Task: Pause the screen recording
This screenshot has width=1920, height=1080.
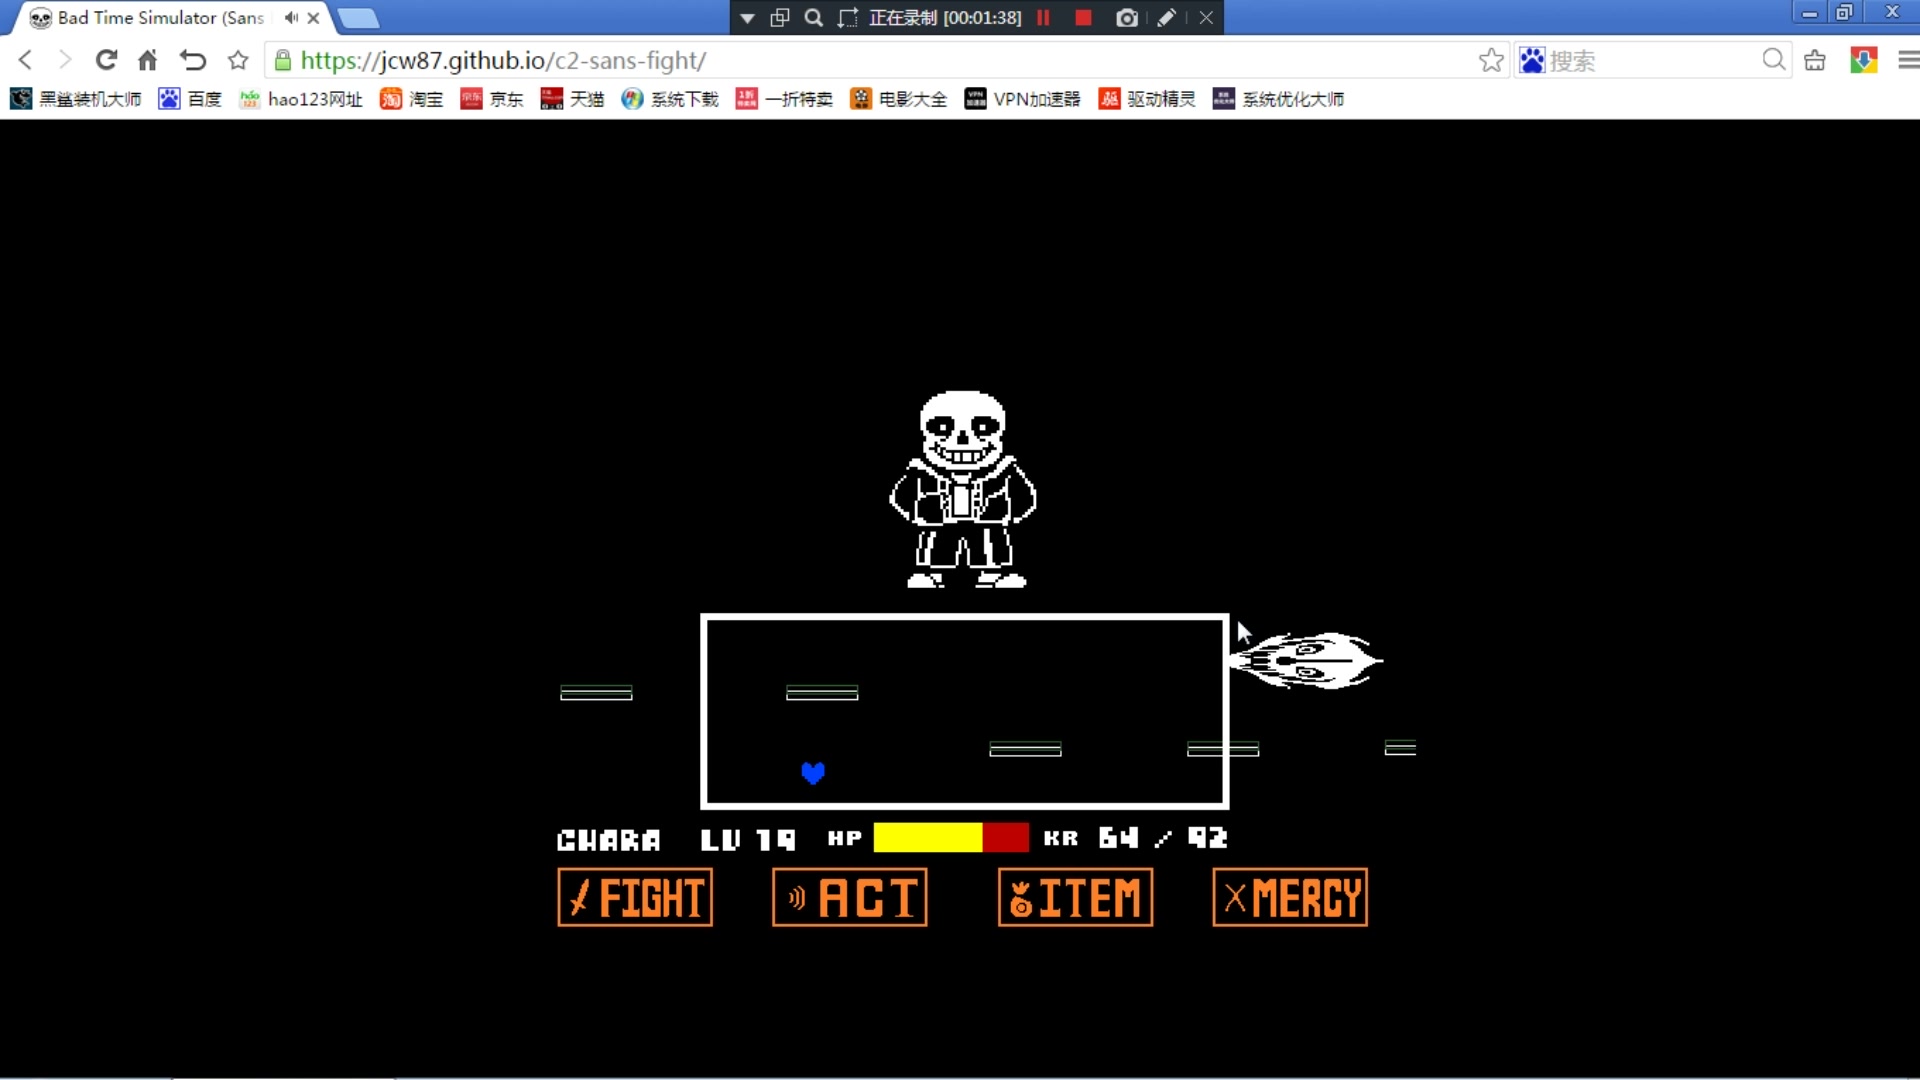Action: click(x=1043, y=17)
